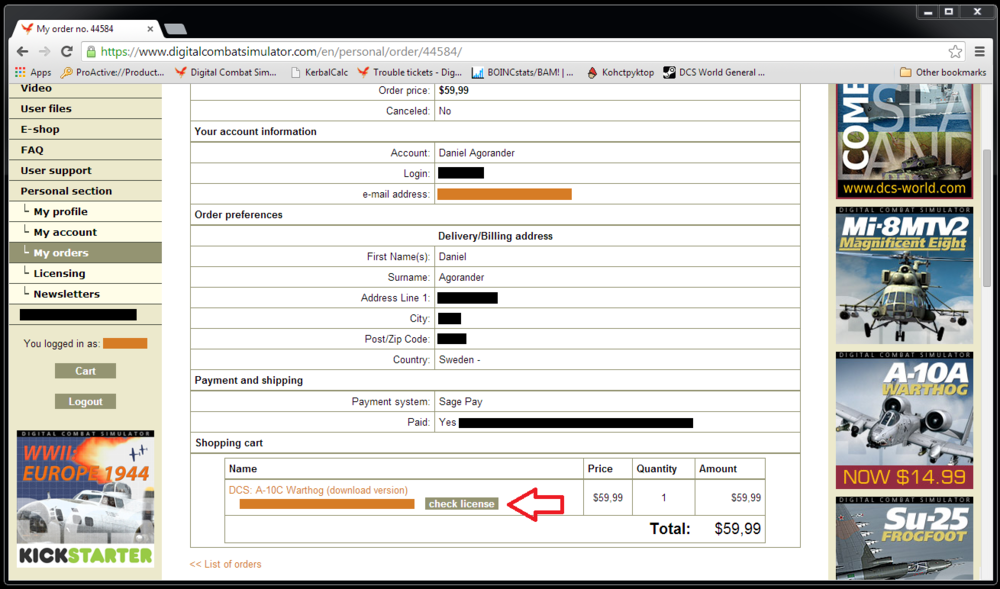Open ProActive://Product bookmark

(112, 73)
